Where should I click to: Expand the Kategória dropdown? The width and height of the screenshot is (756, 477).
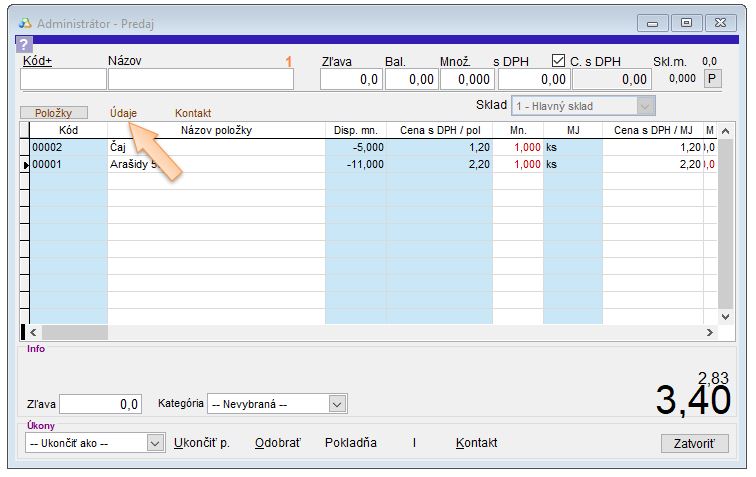(x=337, y=404)
